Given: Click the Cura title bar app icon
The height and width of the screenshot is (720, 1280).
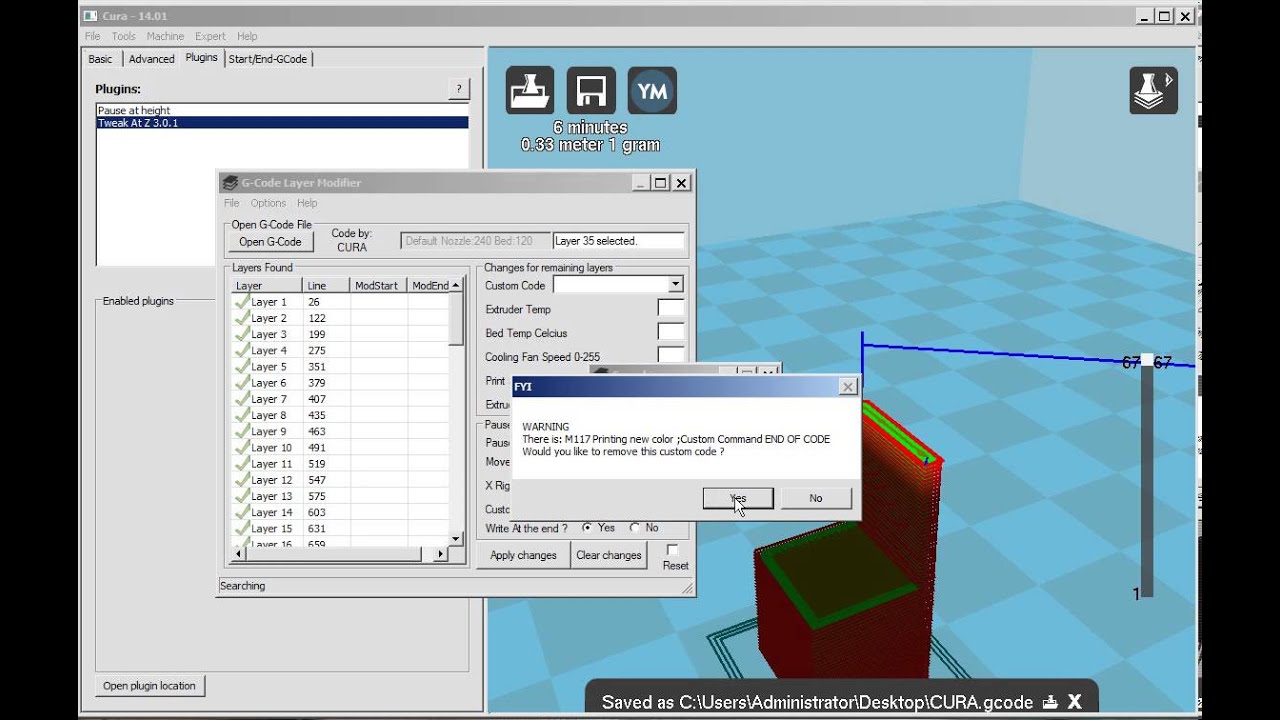Looking at the screenshot, I should (x=90, y=16).
